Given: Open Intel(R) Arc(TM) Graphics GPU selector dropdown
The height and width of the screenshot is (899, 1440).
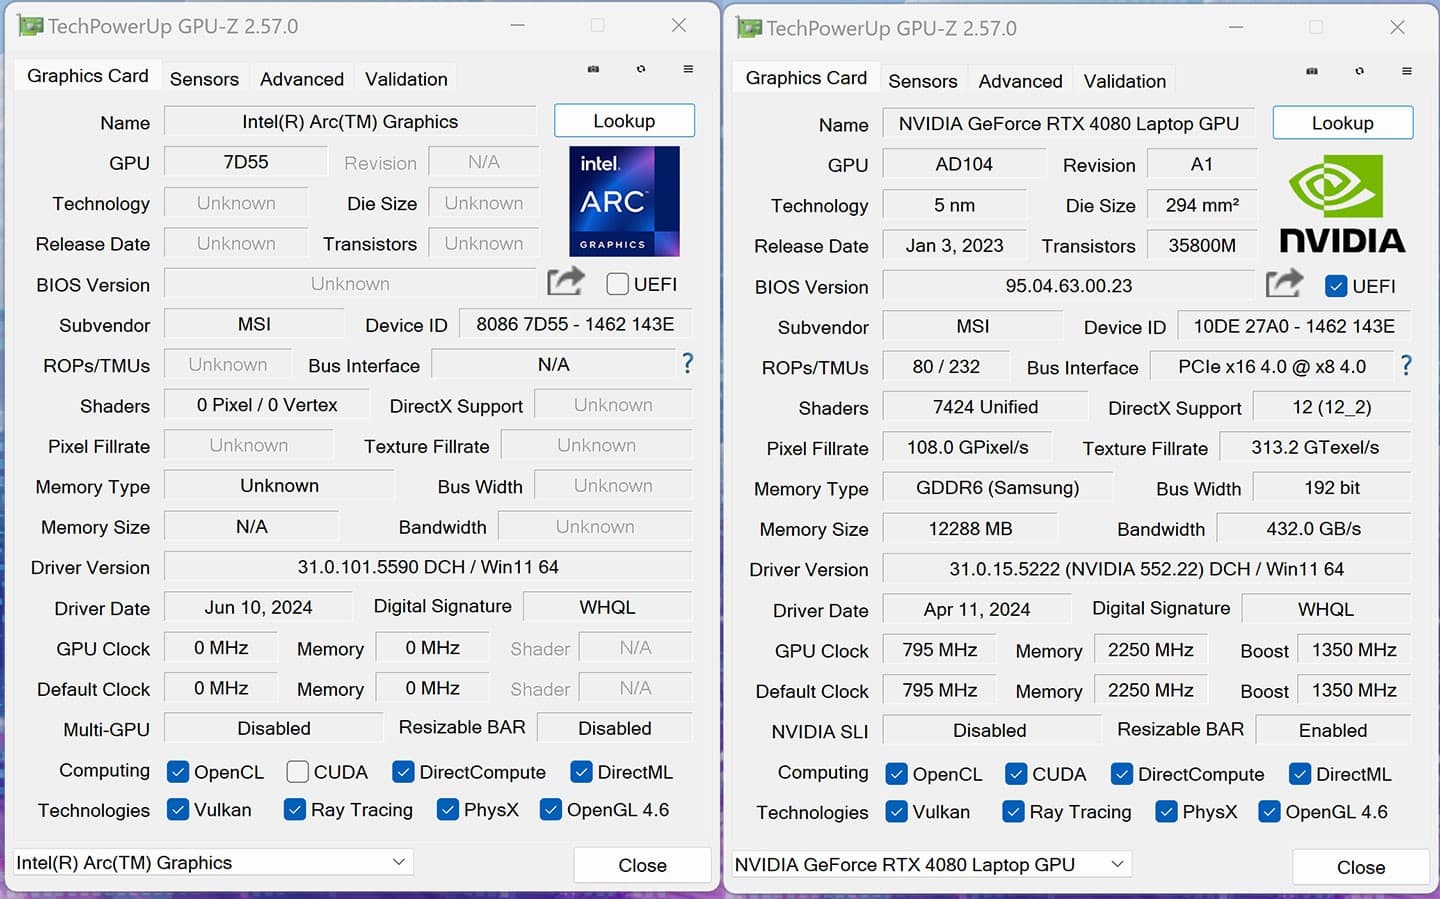Looking at the screenshot, I should (213, 863).
